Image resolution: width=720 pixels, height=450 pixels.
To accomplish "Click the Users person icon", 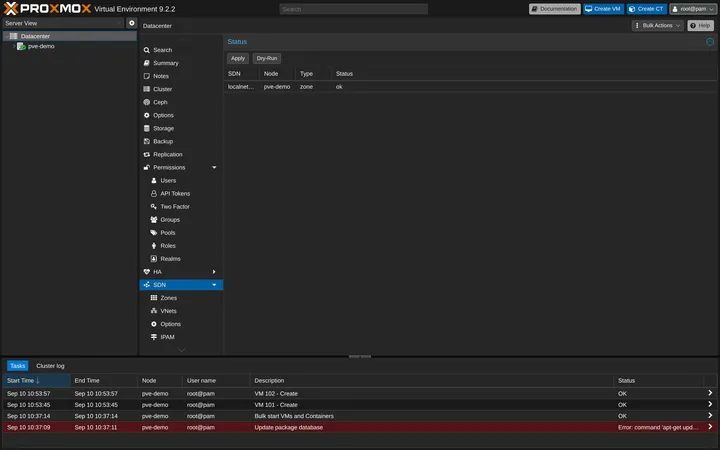I will pyautogui.click(x=154, y=180).
